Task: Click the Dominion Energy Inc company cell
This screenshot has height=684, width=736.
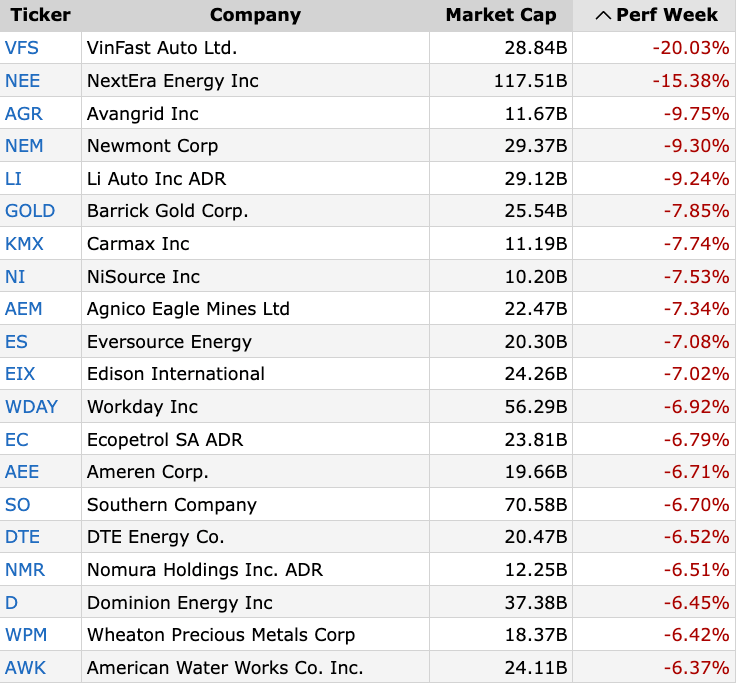Action: tap(180, 603)
